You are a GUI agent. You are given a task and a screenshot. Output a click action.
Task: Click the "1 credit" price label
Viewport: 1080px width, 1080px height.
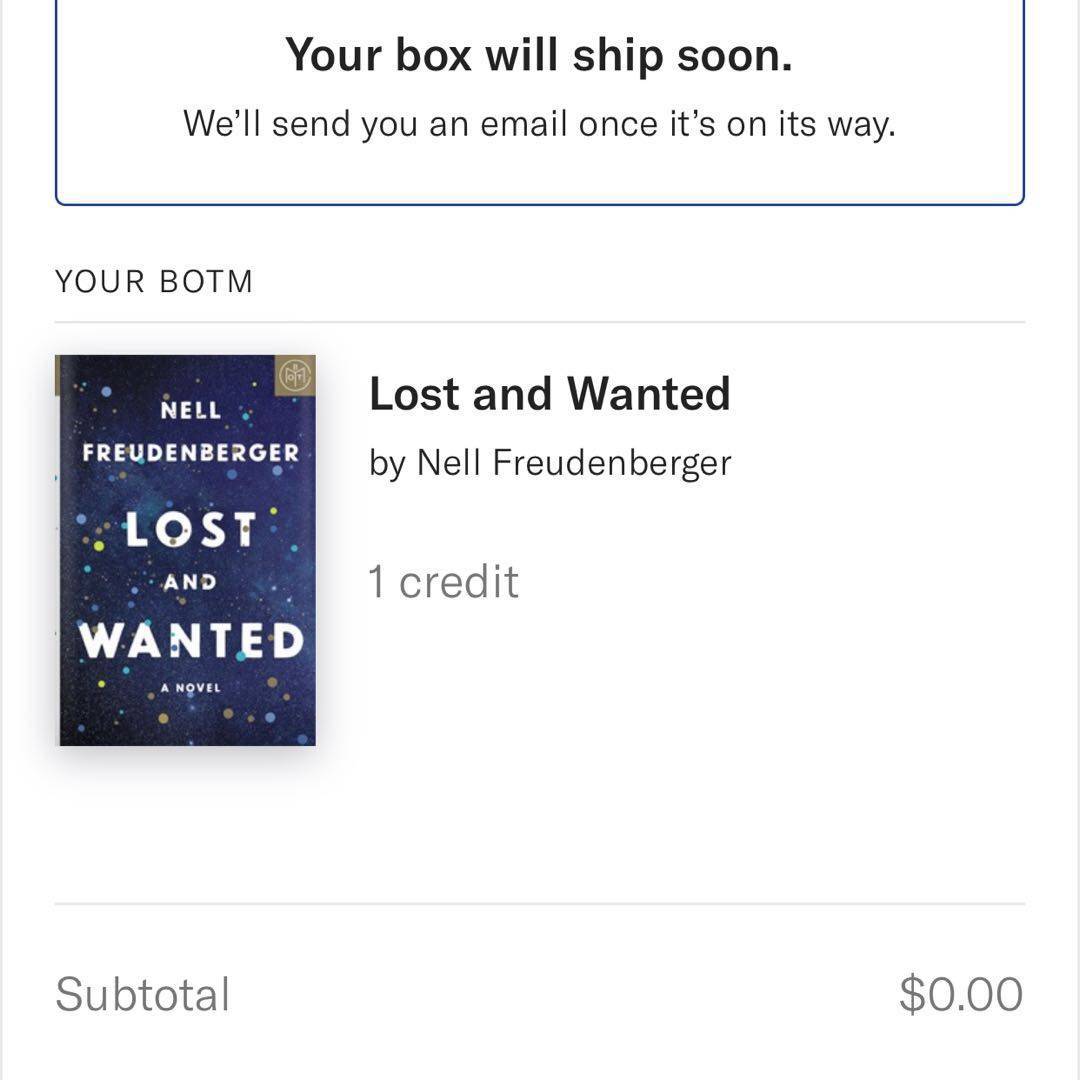click(x=443, y=582)
